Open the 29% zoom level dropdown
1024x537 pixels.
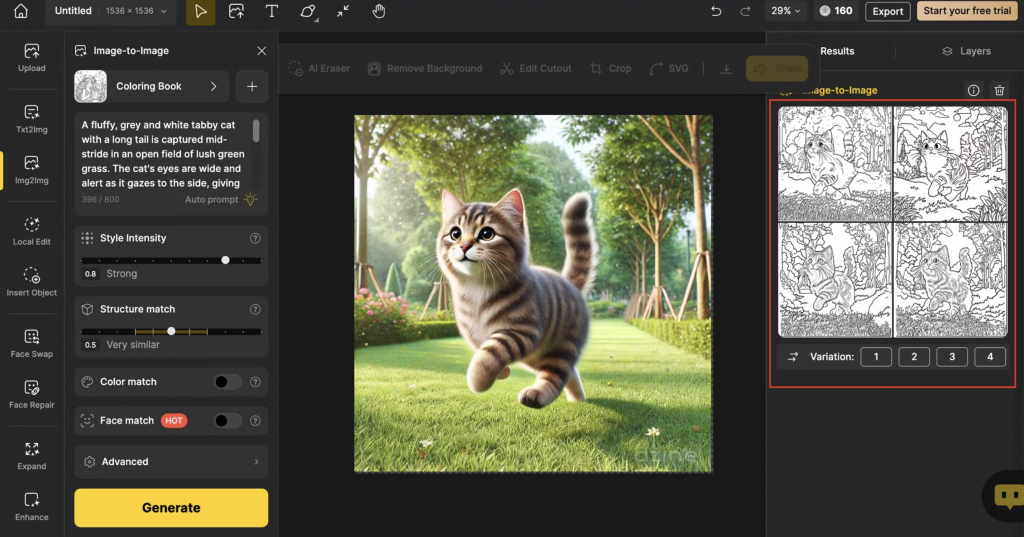(x=784, y=12)
